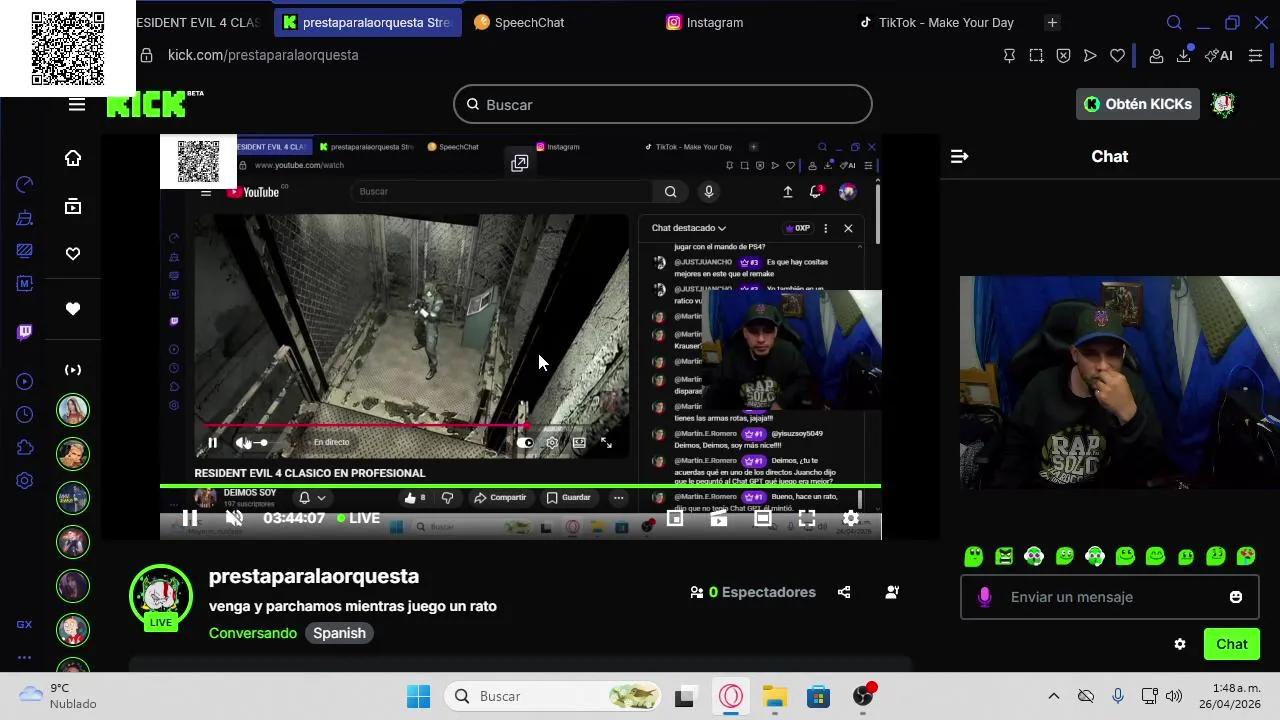Viewport: 1280px width, 720px height.
Task: Click the purple microphone in the message box
Action: tap(985, 597)
